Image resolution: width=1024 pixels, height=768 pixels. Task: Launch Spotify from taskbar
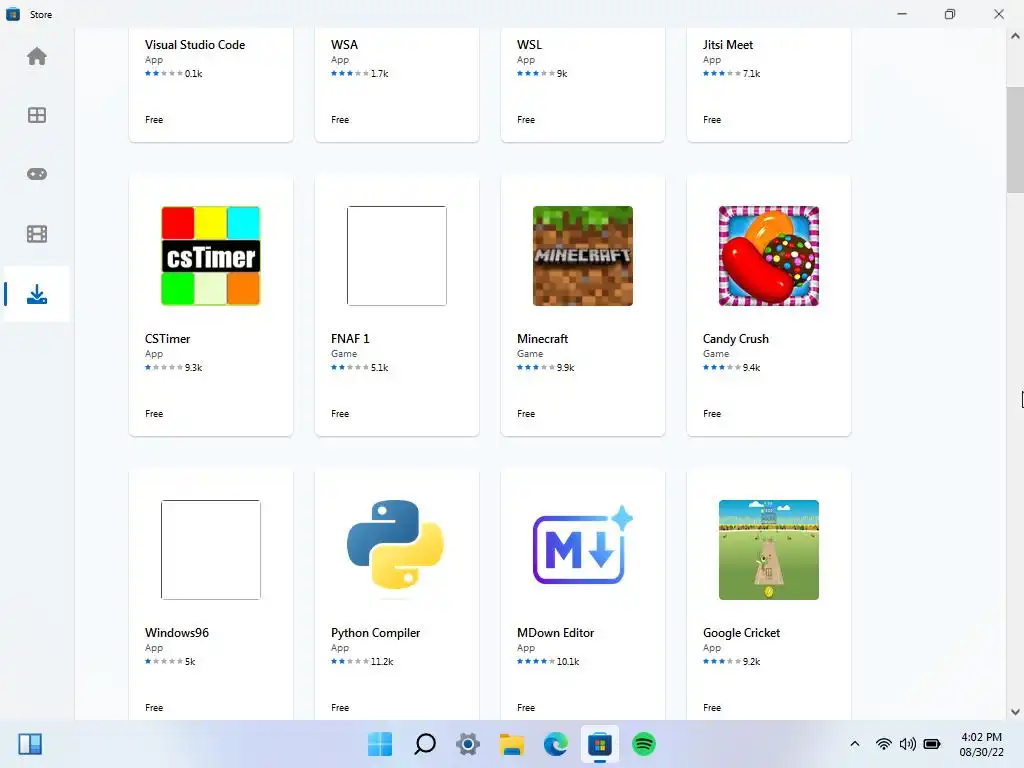click(644, 744)
